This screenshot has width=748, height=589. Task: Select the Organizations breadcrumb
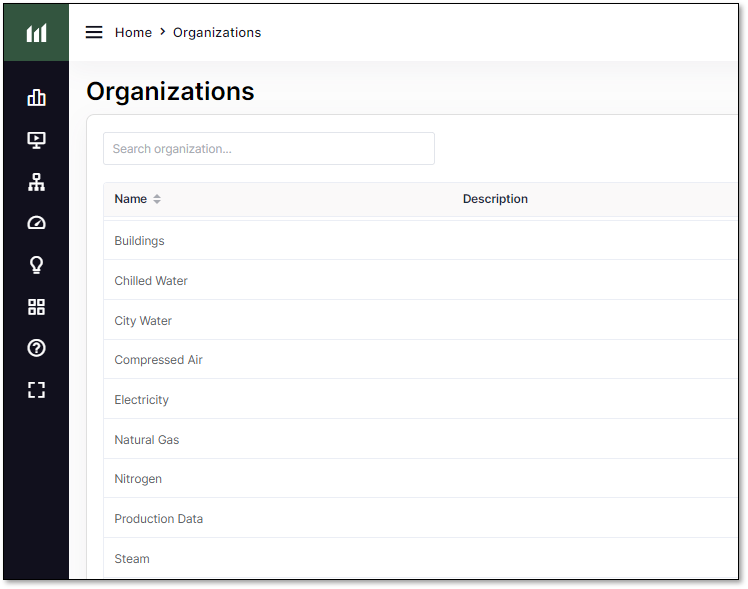tap(217, 32)
